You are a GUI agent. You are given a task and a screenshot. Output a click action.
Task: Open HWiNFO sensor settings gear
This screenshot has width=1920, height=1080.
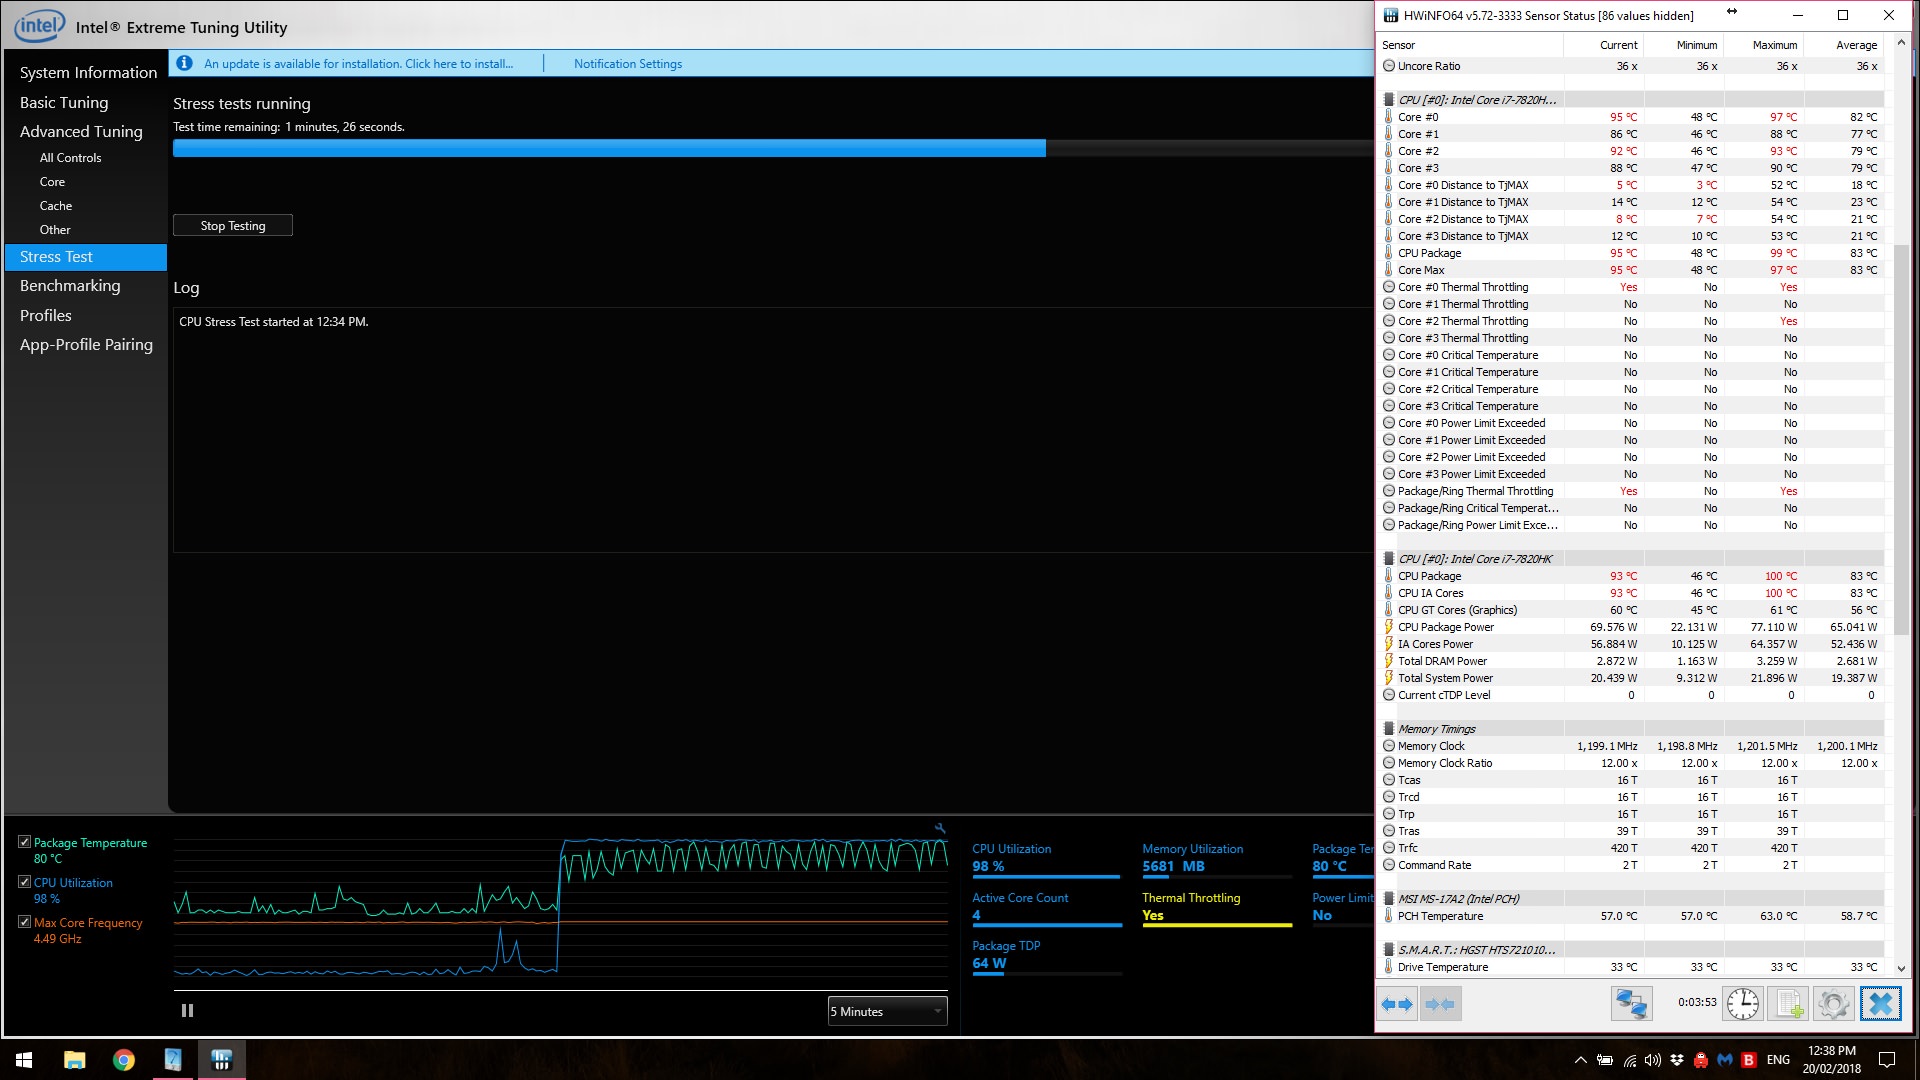tap(1834, 1004)
